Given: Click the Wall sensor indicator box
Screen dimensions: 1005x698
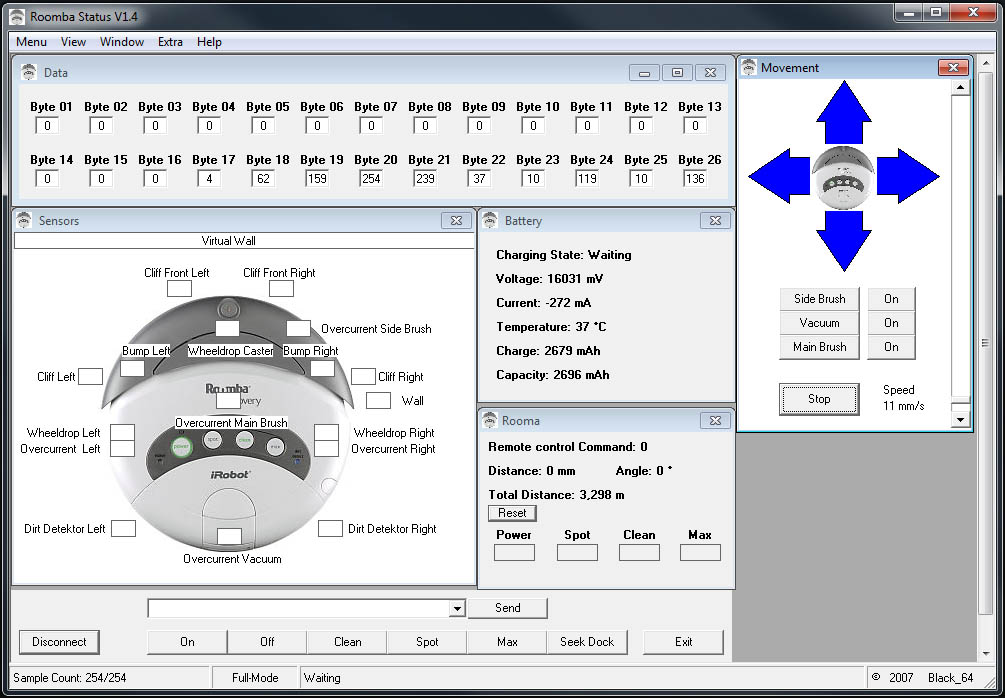Looking at the screenshot, I should coord(378,401).
